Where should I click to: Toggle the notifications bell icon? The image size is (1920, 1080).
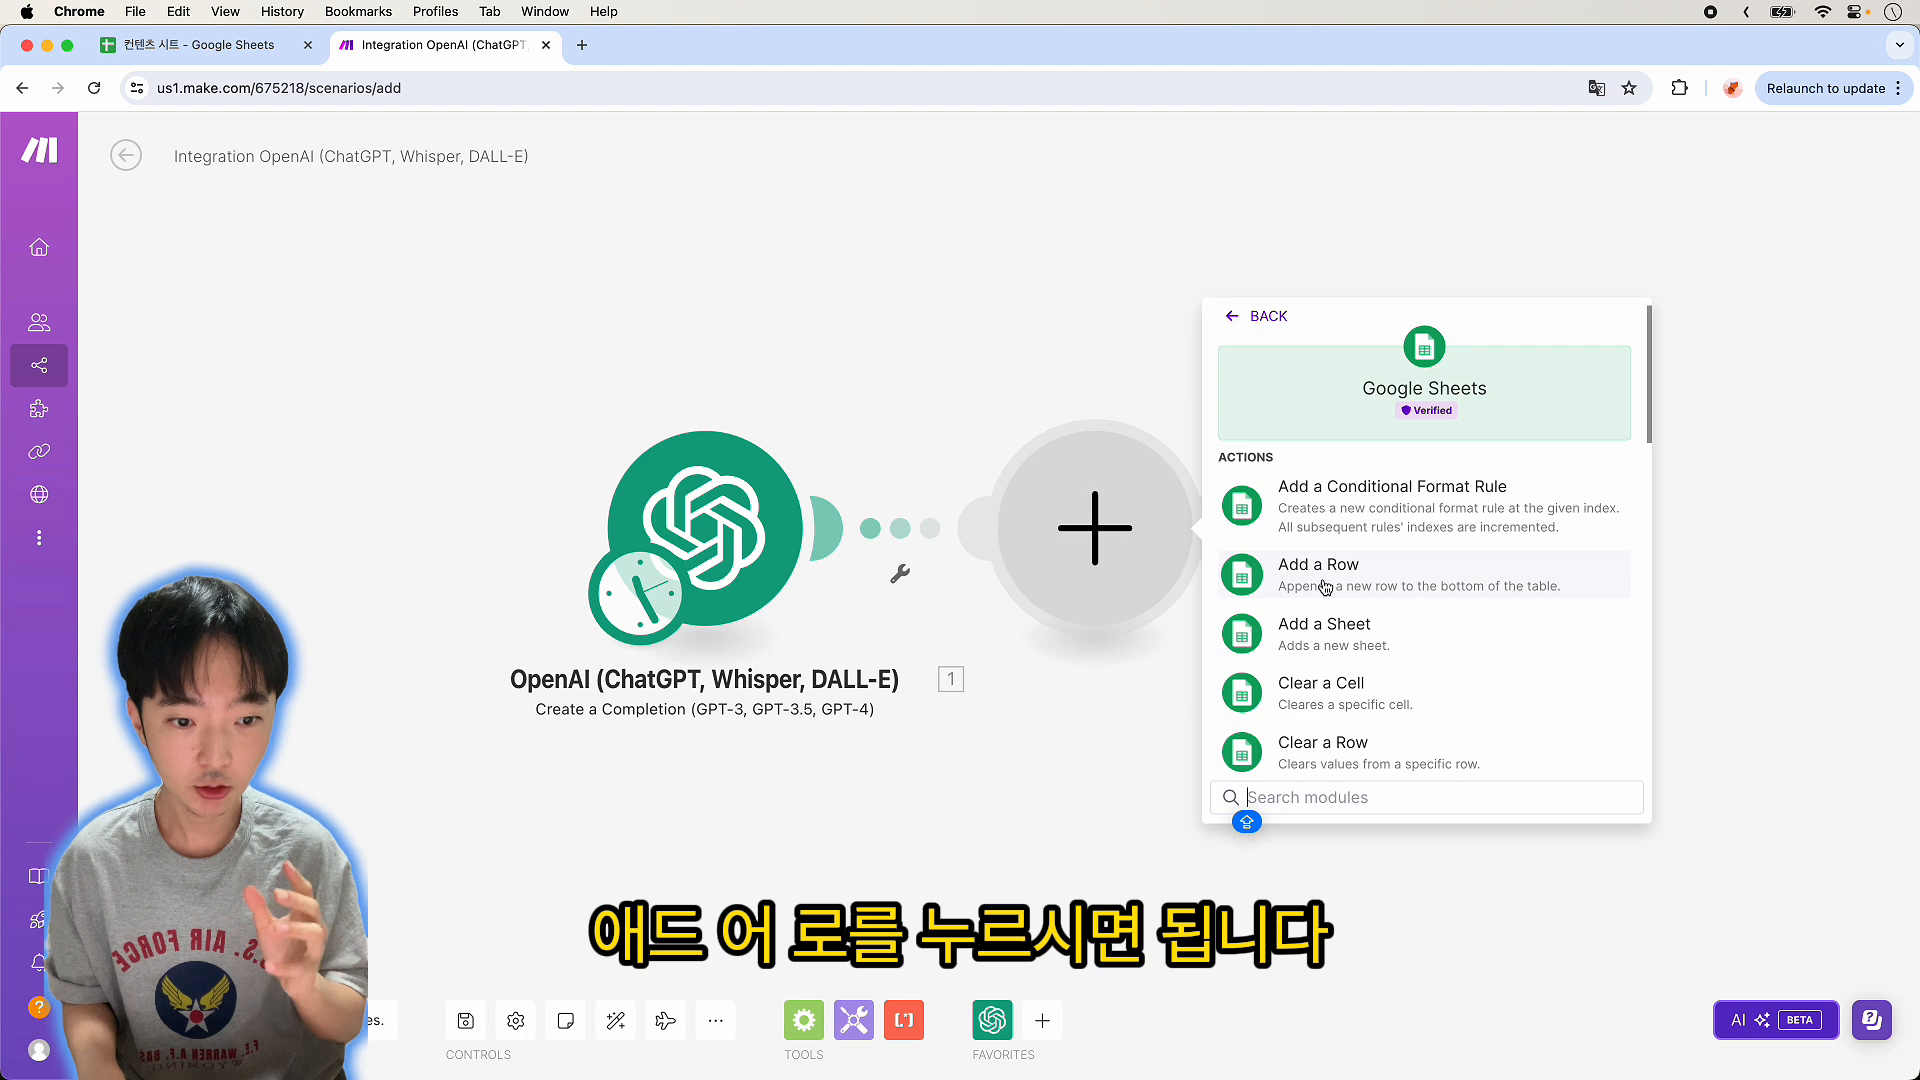38,964
